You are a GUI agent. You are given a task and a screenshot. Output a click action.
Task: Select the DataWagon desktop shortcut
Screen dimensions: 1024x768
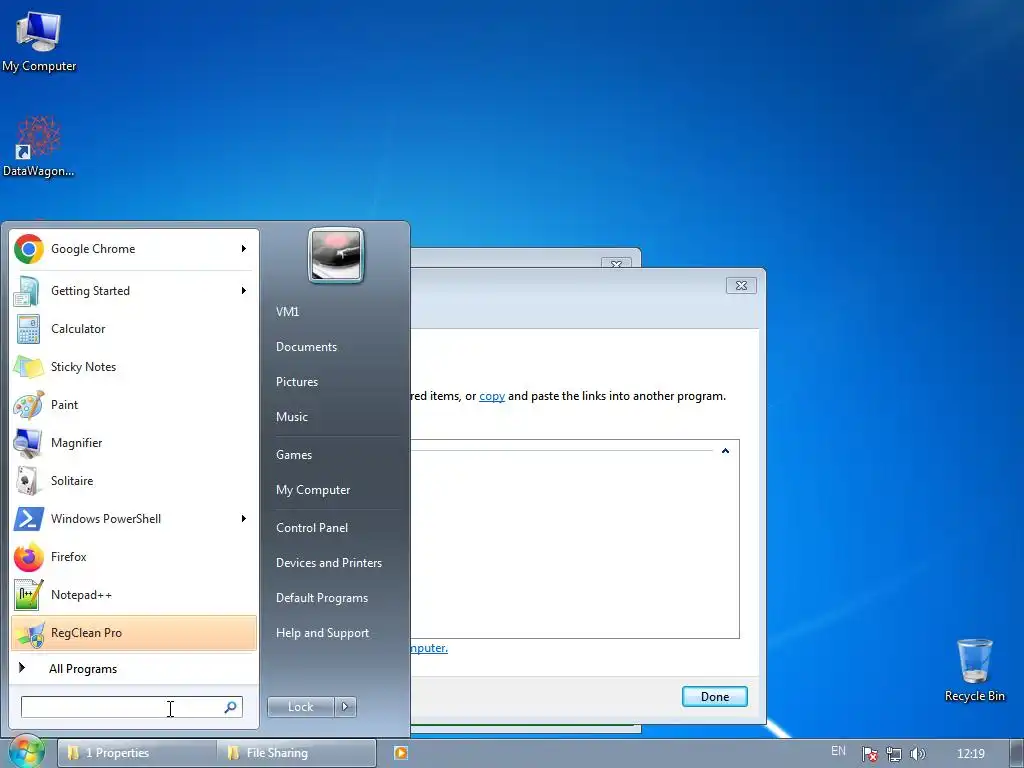[x=39, y=146]
